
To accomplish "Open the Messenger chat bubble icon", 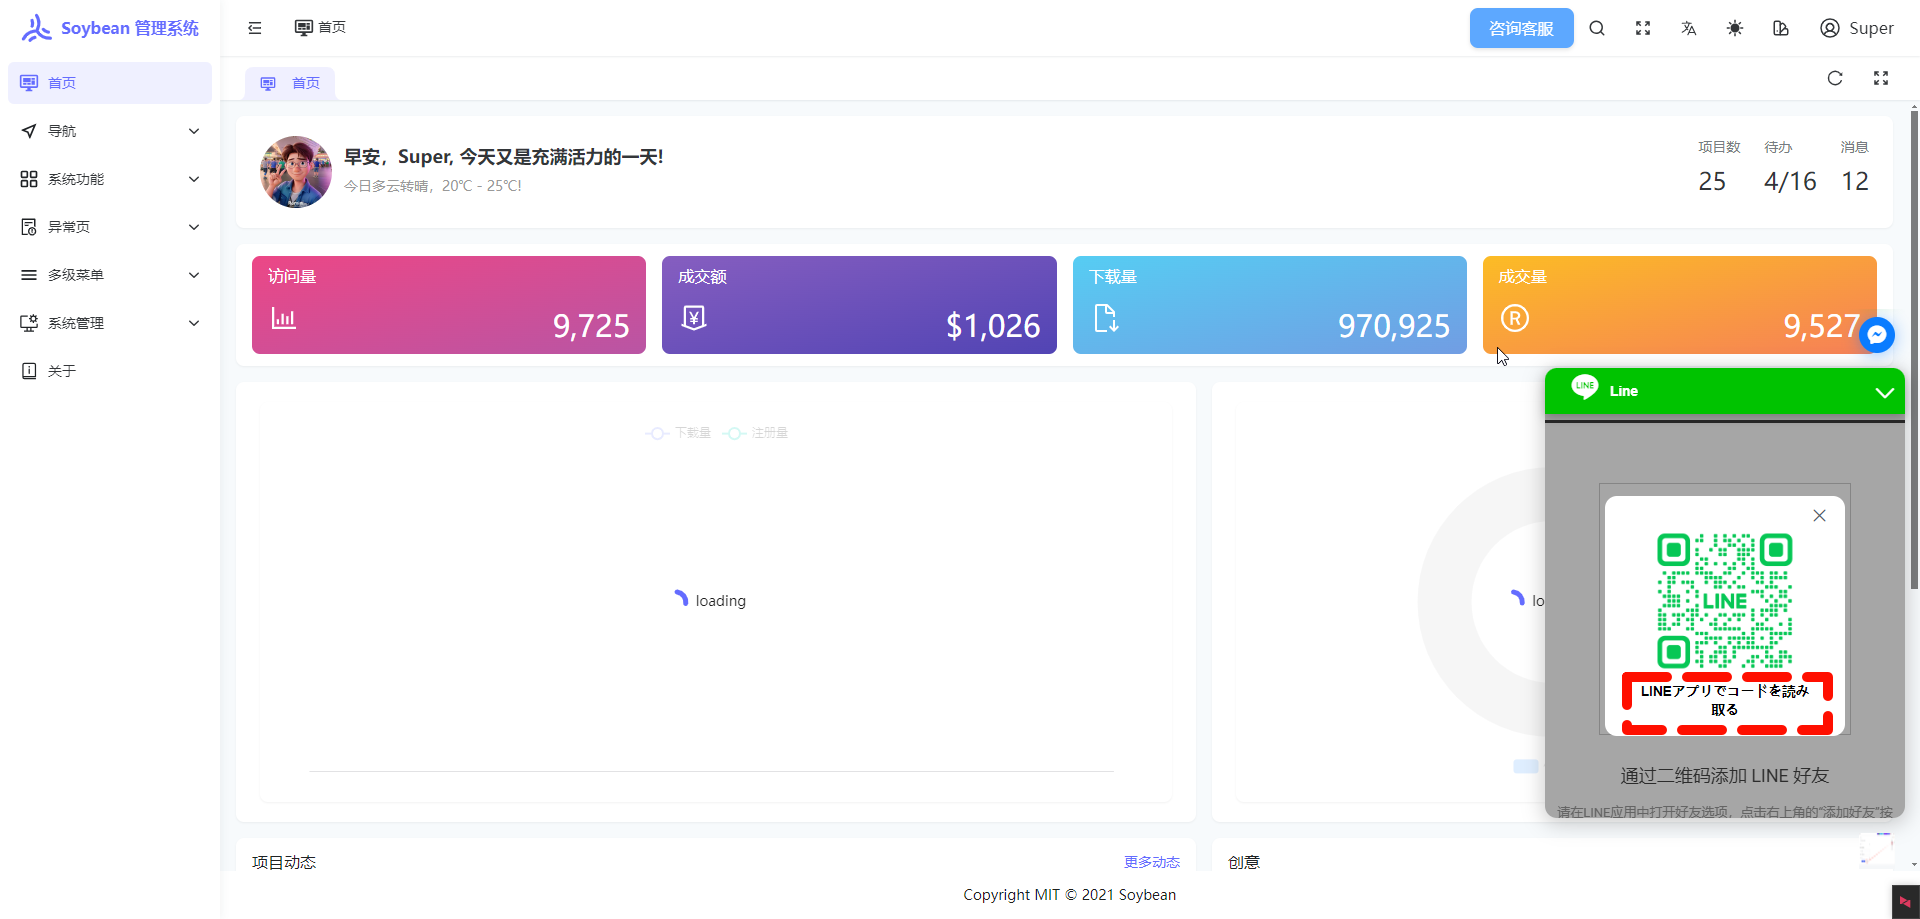I will 1877,335.
